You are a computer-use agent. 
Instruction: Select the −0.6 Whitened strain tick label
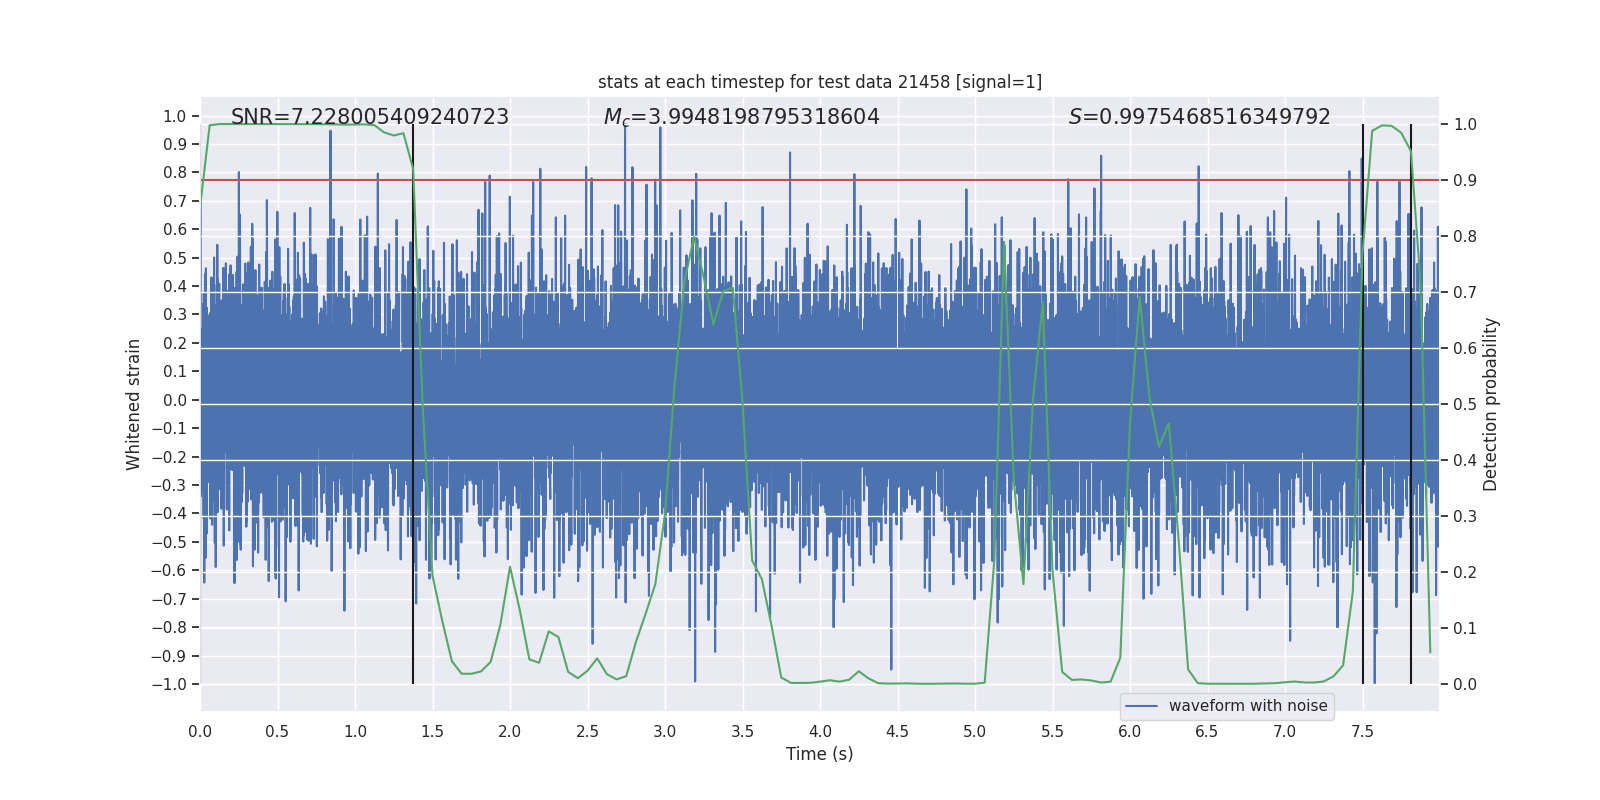169,571
